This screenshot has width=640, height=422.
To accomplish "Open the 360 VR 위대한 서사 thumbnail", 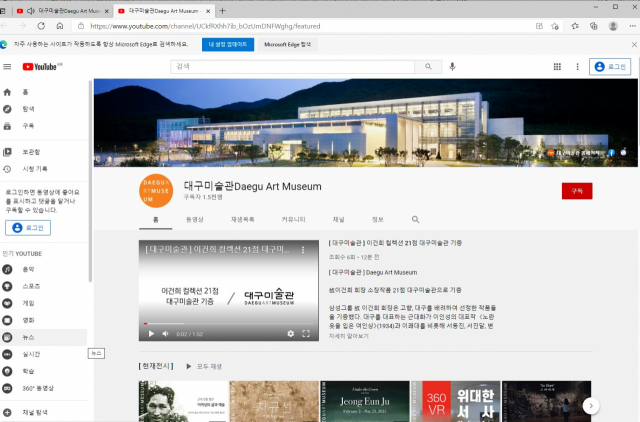I will pyautogui.click(x=456, y=402).
